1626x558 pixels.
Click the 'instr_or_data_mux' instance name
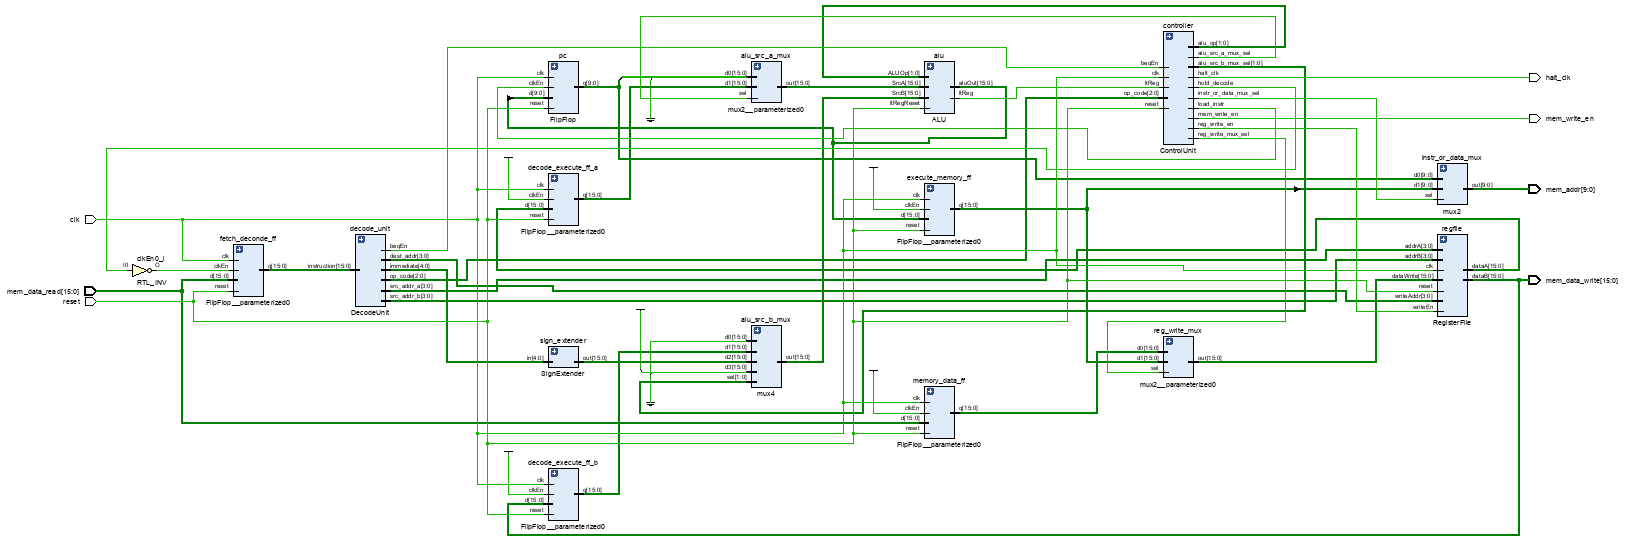click(x=1452, y=158)
